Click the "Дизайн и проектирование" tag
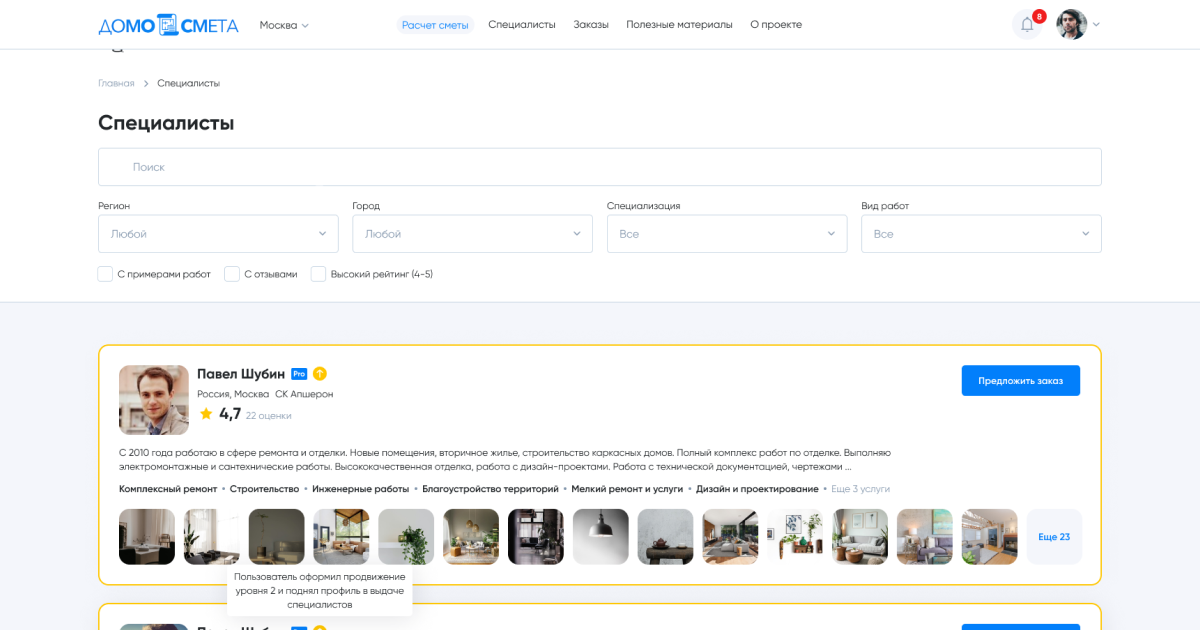 pos(757,489)
